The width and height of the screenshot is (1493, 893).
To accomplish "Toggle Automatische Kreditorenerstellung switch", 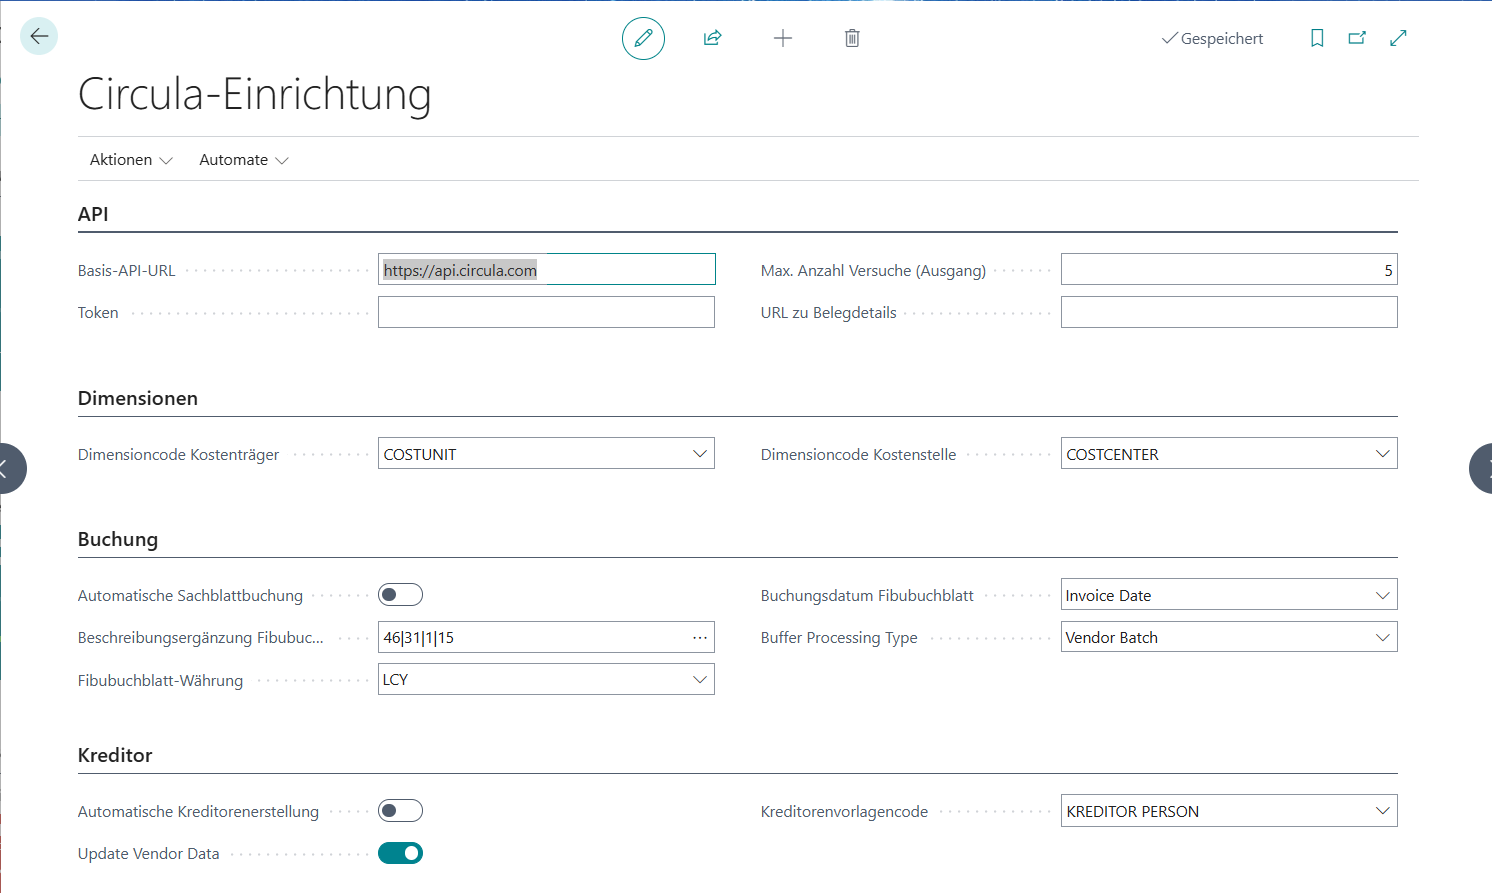I will tap(400, 811).
